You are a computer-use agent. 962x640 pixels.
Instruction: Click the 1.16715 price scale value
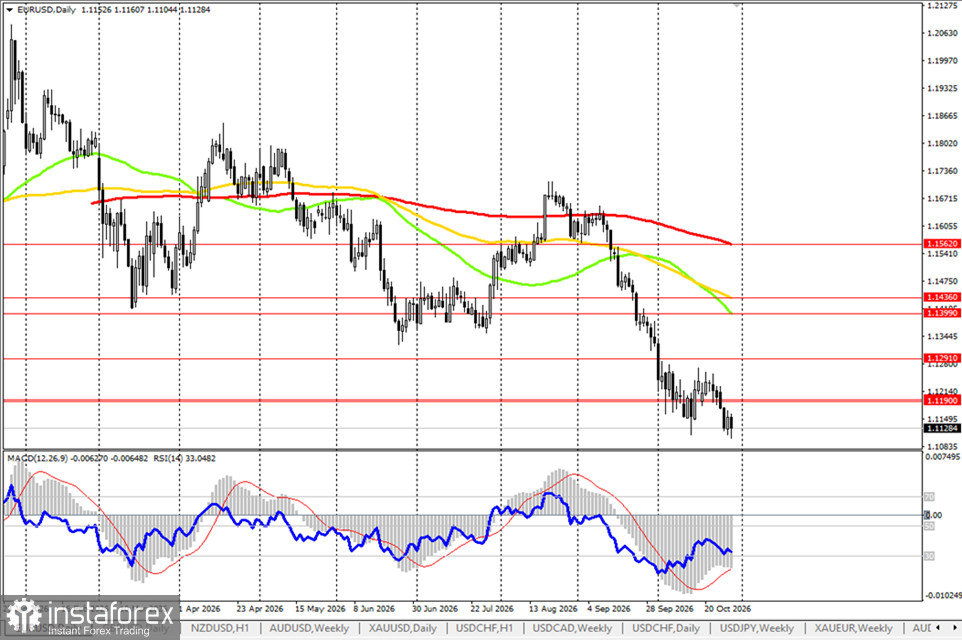tap(942, 199)
